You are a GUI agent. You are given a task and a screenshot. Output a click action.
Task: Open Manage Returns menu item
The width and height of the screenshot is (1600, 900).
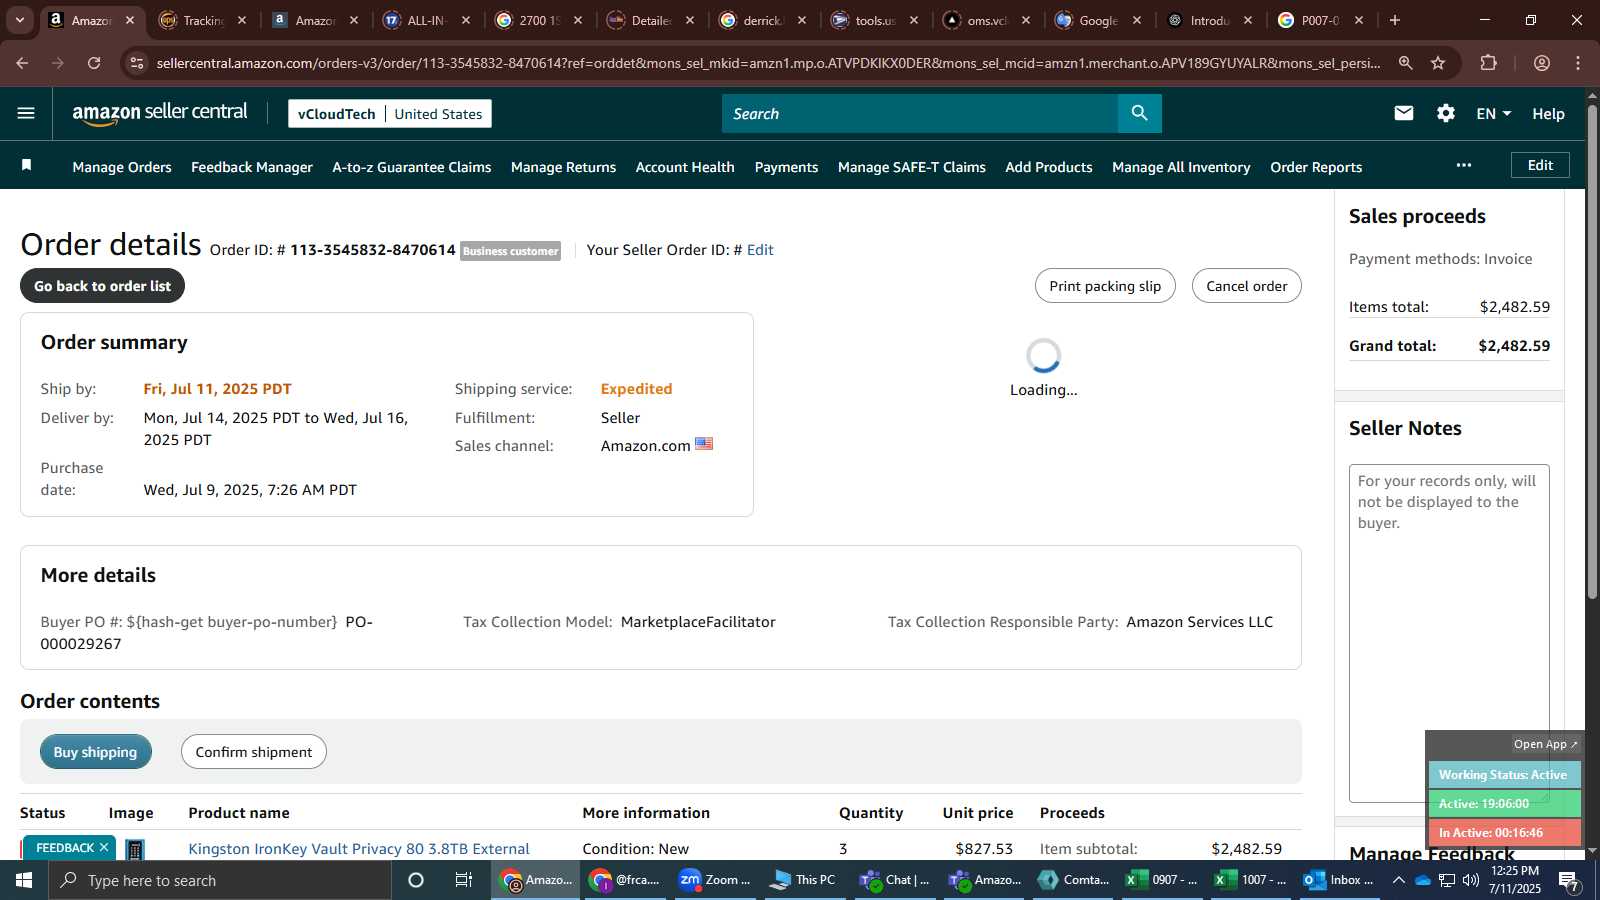[563, 167]
